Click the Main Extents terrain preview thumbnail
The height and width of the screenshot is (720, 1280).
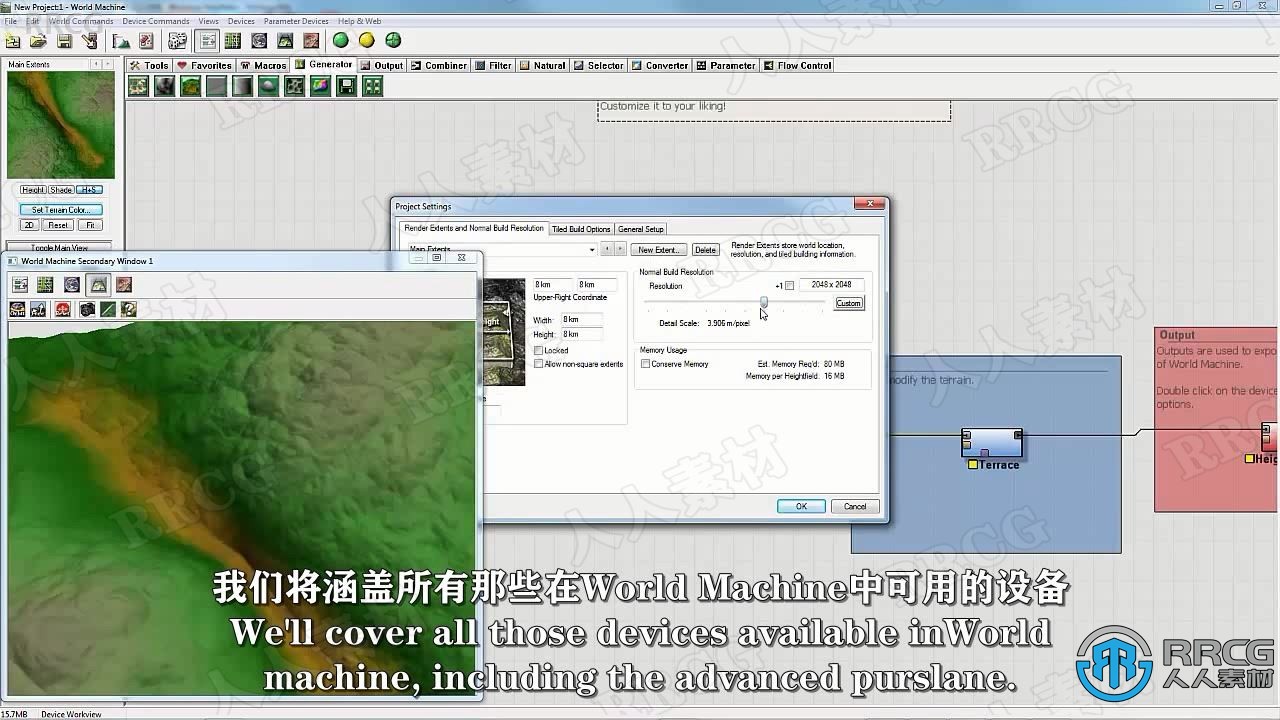[x=61, y=125]
